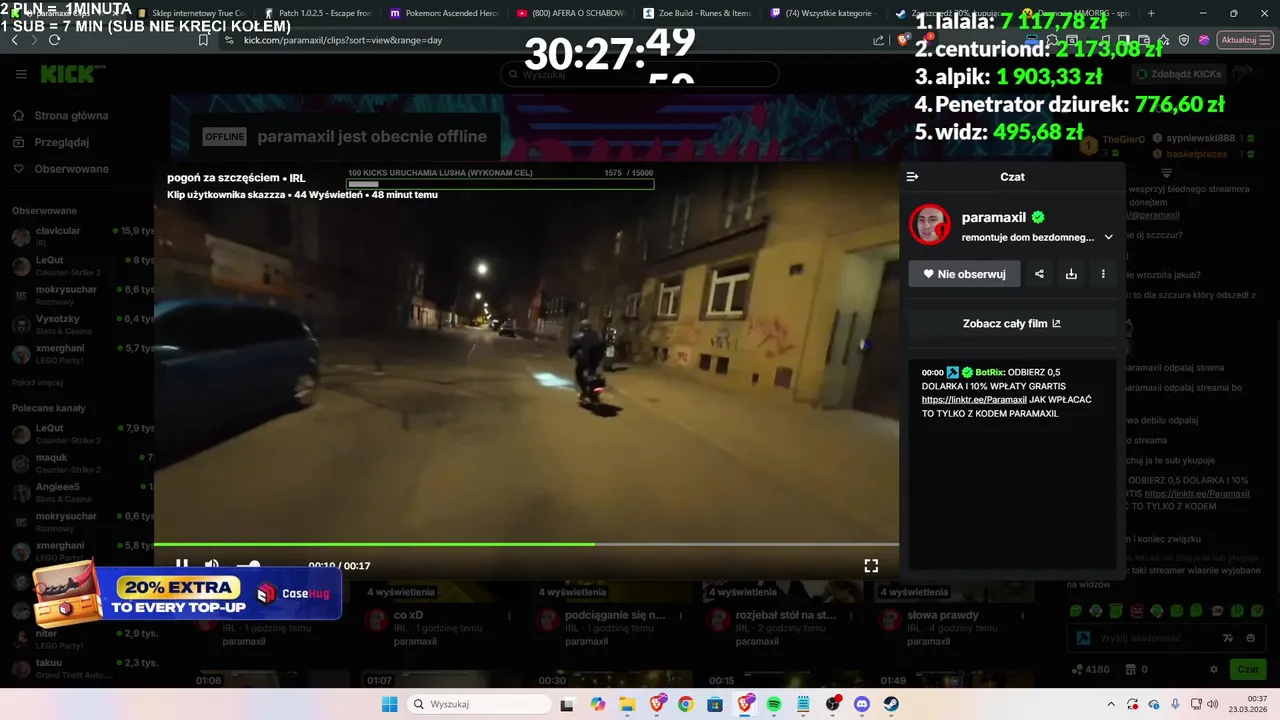
Task: Enter fullscreen mode for the clip
Action: tap(871, 565)
